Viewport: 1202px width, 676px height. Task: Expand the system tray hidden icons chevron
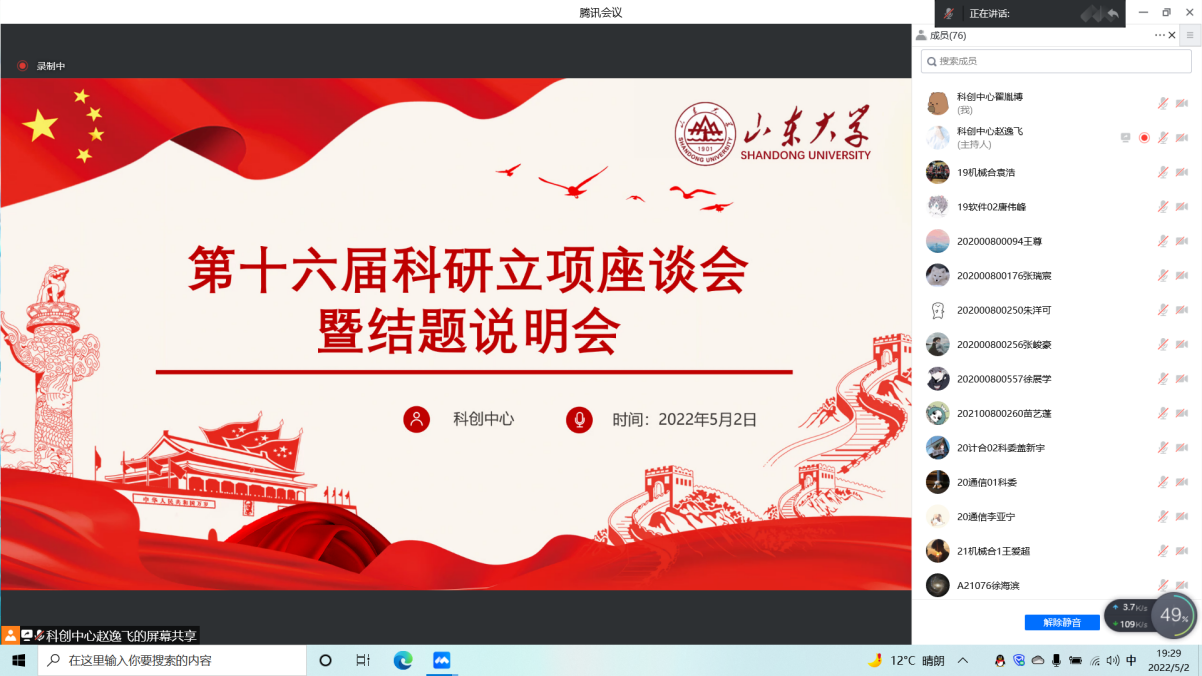(963, 660)
